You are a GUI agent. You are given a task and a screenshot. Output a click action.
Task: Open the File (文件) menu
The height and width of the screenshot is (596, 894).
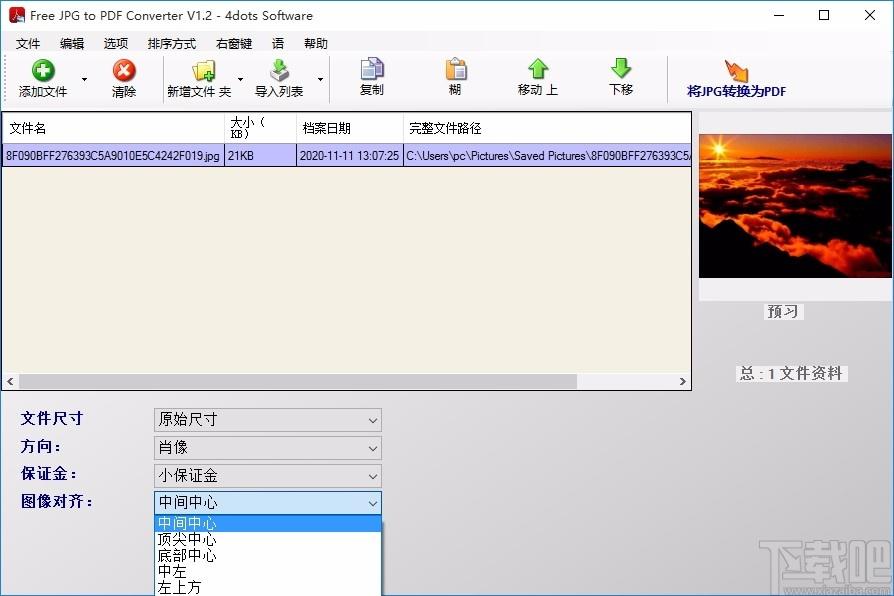pyautogui.click(x=28, y=44)
